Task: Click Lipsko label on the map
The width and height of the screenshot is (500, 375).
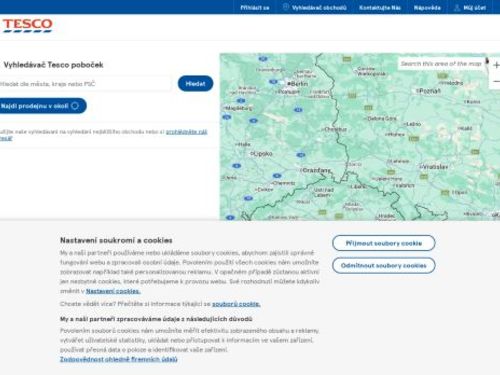Action: pos(262,154)
